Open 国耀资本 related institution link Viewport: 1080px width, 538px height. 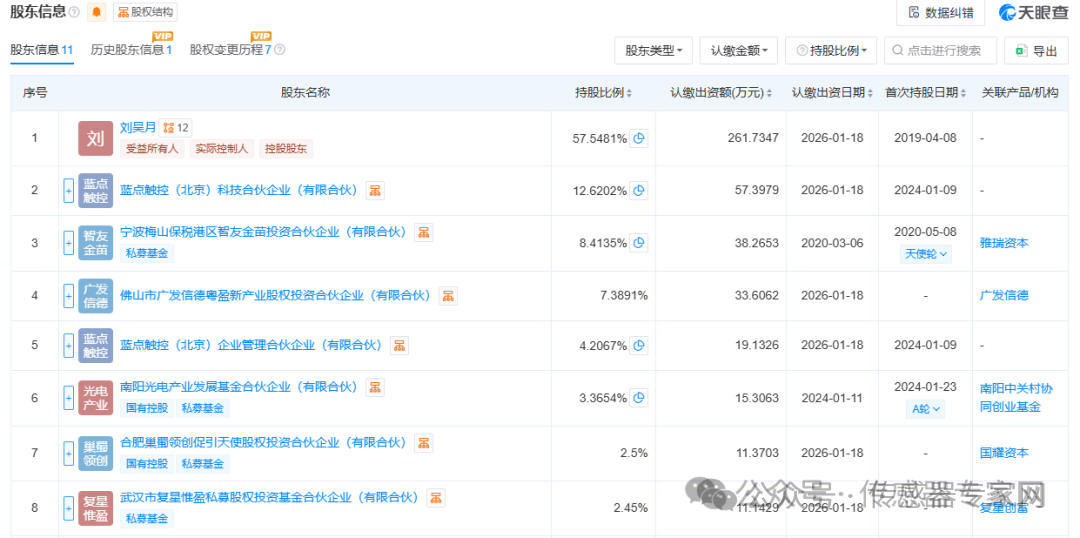(x=1004, y=453)
